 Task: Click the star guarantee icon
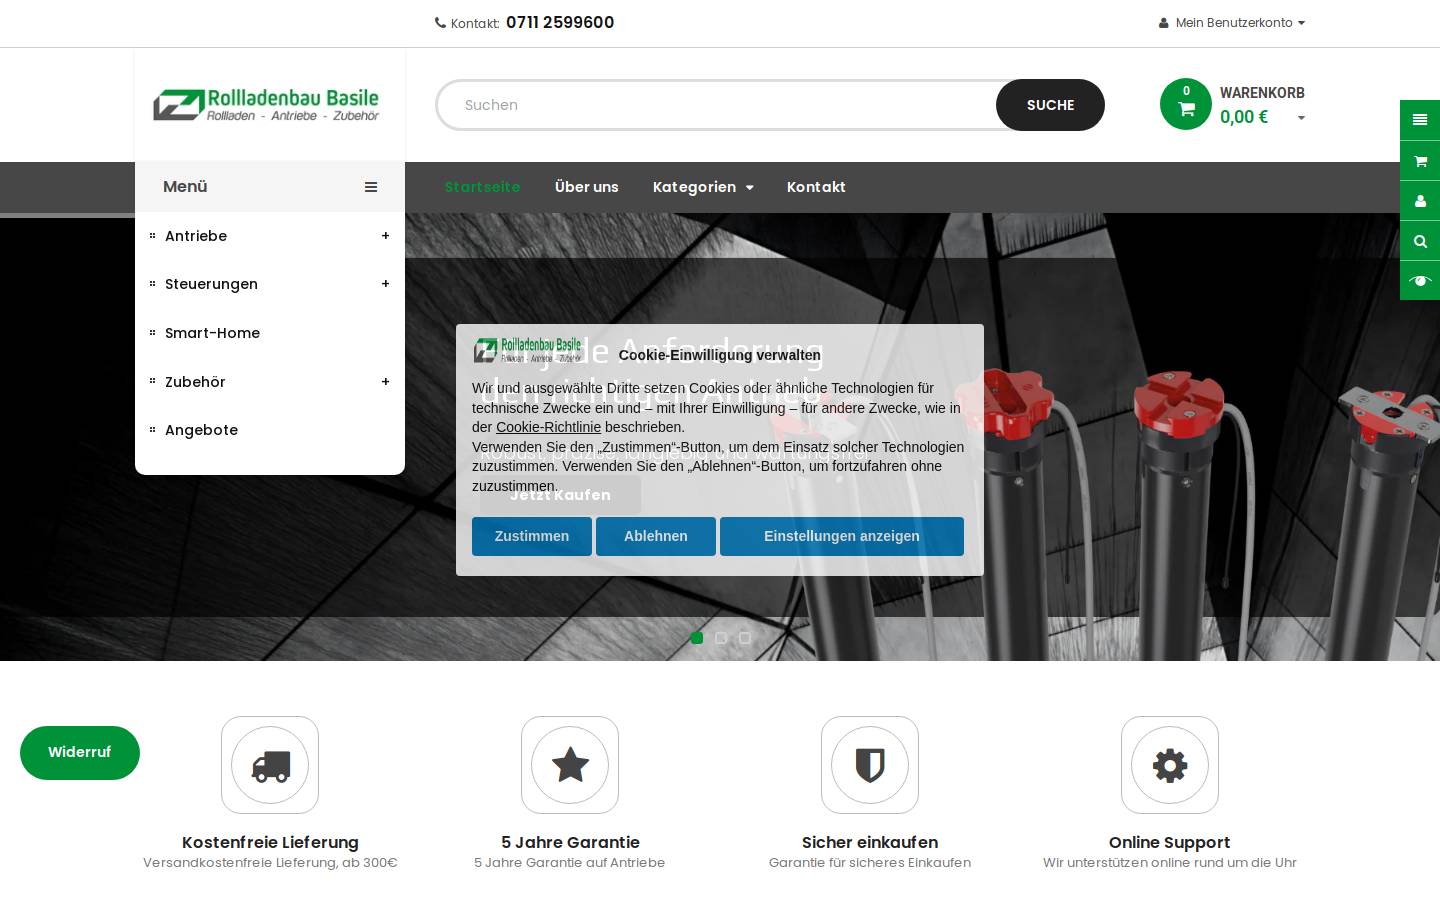570,765
